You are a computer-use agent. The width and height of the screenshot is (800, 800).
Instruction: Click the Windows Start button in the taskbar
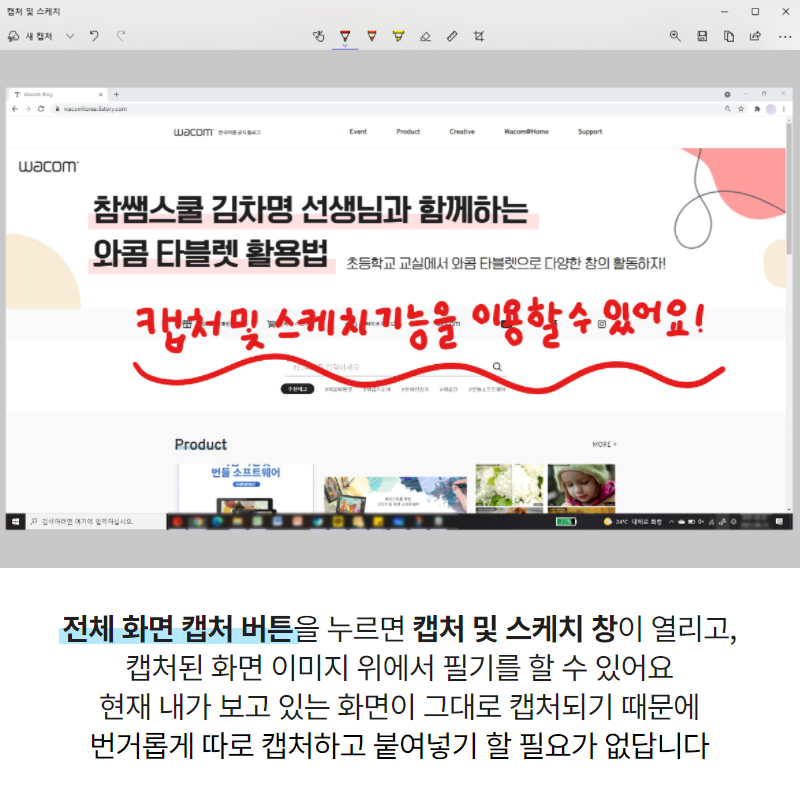[x=15, y=521]
